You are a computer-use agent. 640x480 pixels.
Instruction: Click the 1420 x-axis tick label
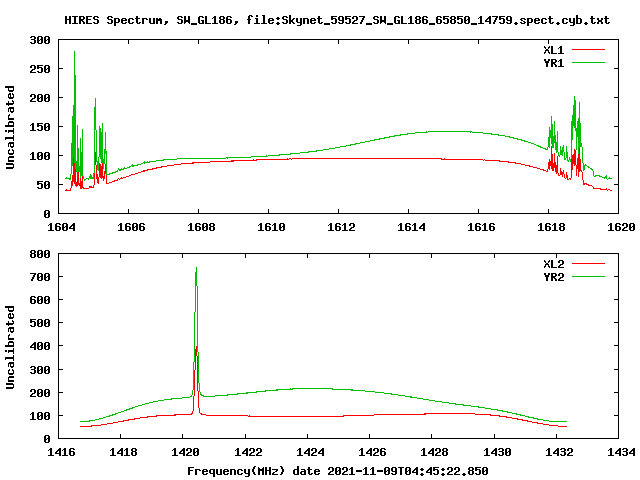coord(185,452)
